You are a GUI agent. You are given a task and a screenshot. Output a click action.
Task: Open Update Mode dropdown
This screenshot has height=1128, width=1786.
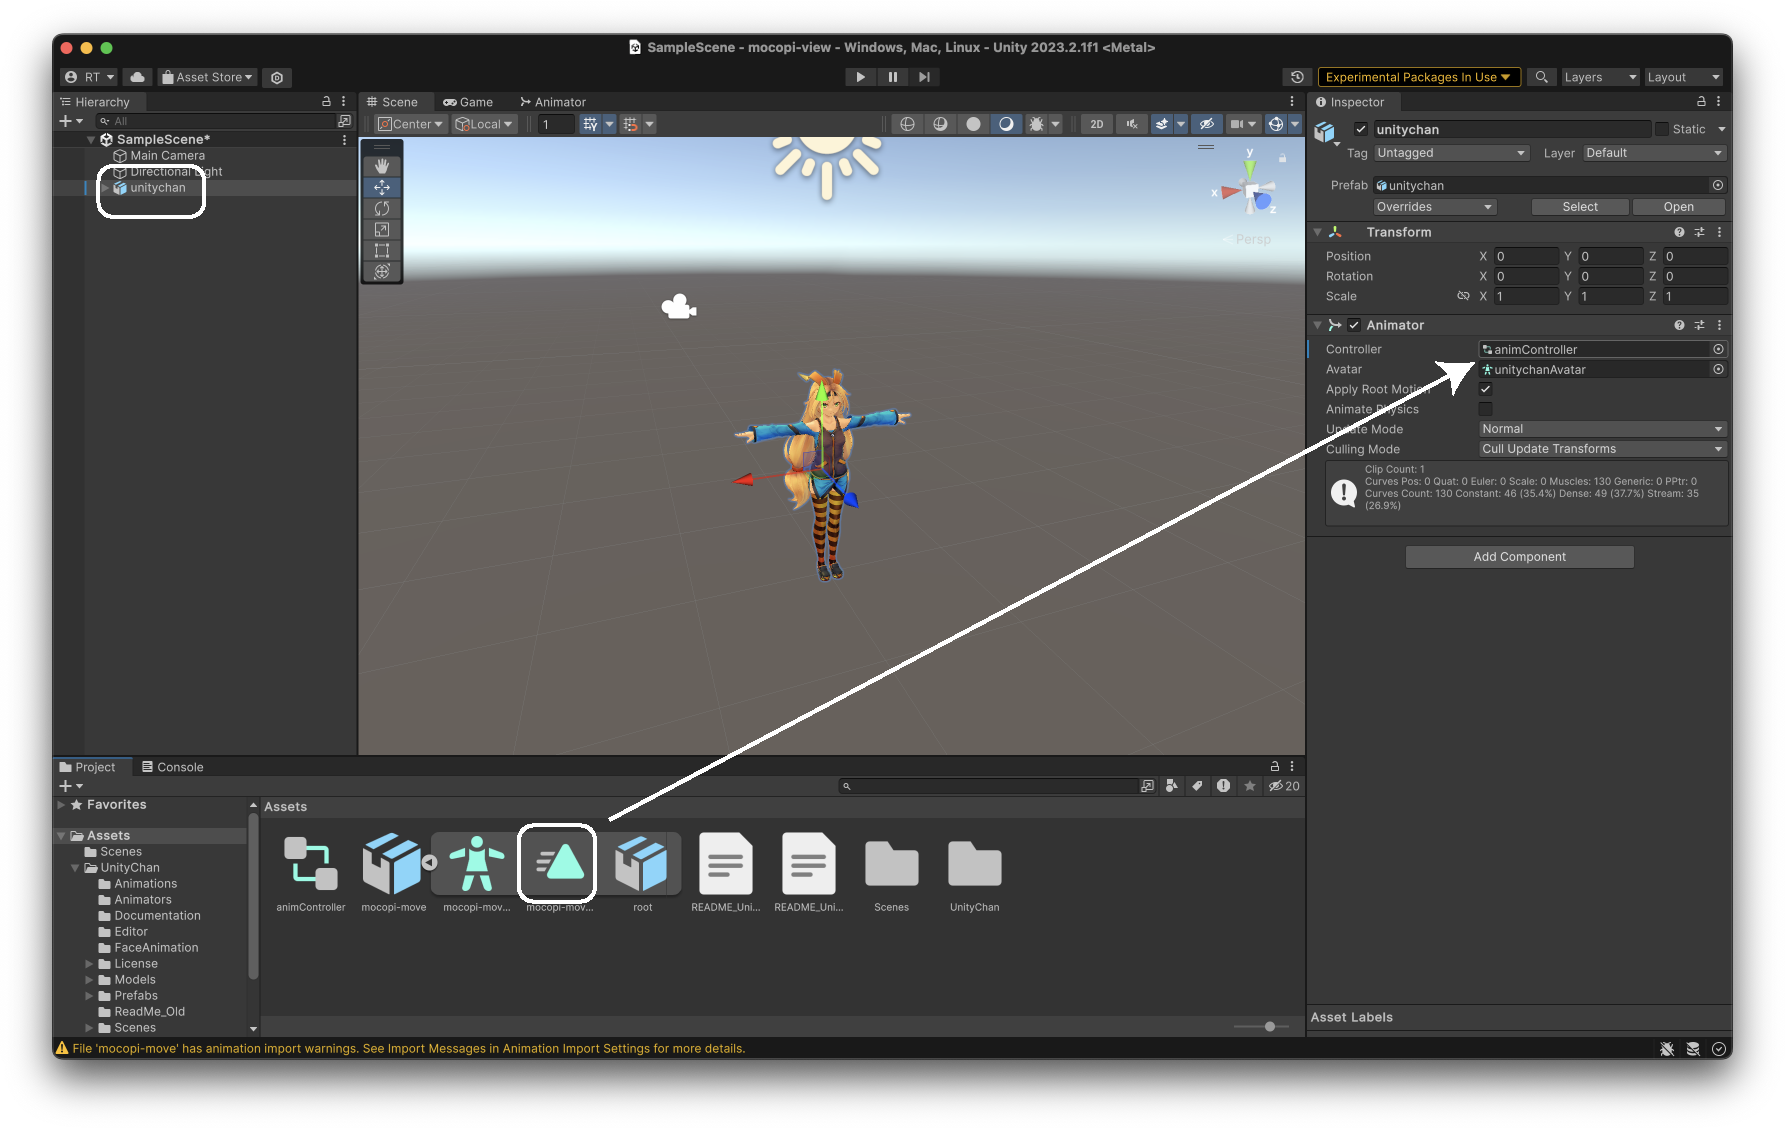coord(1602,429)
